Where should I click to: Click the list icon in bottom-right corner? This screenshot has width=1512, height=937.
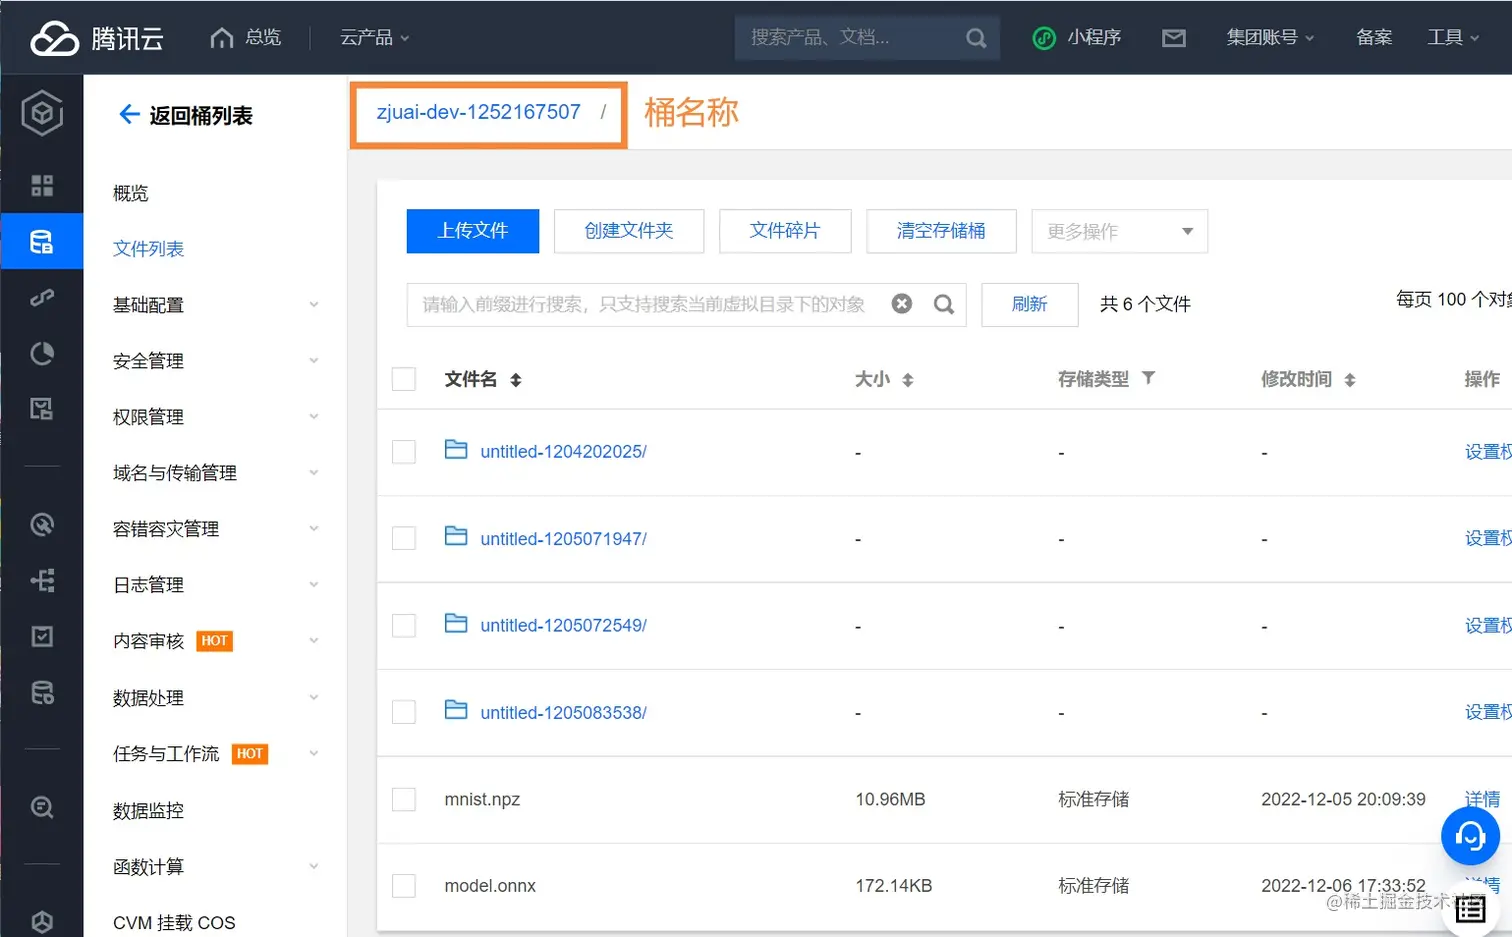(1471, 909)
